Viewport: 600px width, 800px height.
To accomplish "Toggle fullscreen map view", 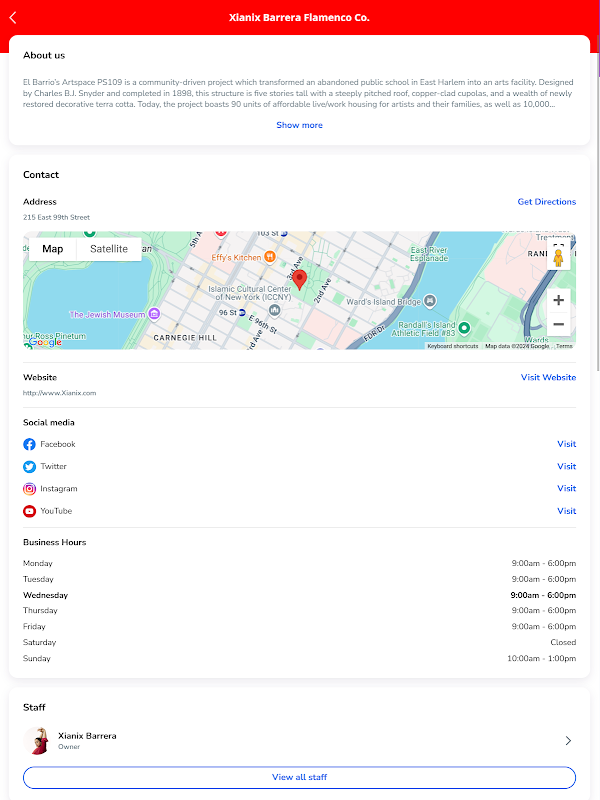I will coord(558,244).
